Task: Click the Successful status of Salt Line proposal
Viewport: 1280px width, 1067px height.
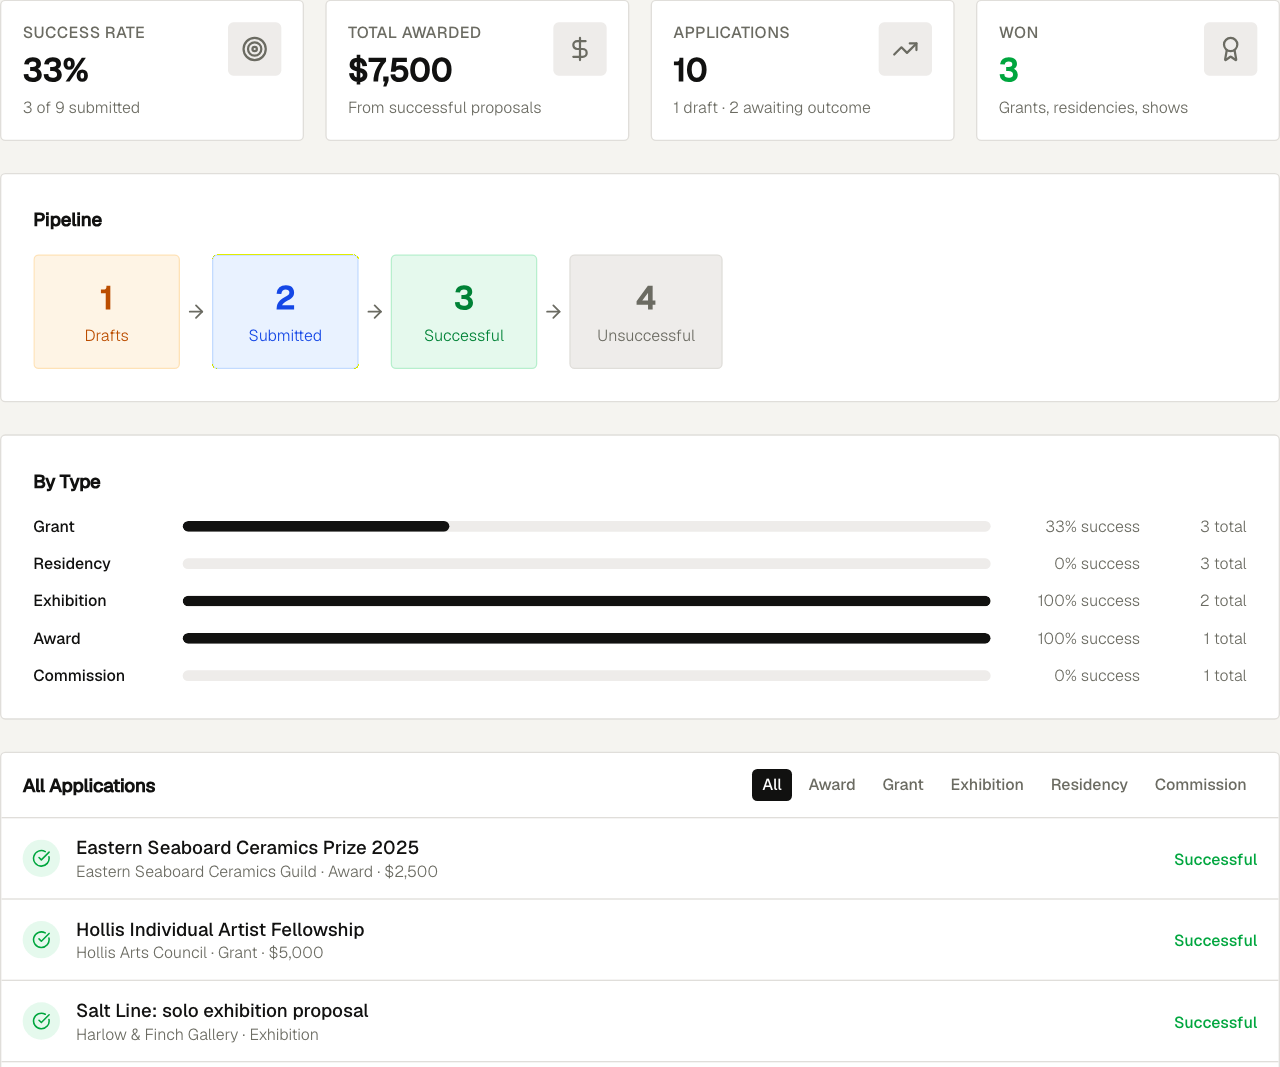Action: (1215, 1022)
